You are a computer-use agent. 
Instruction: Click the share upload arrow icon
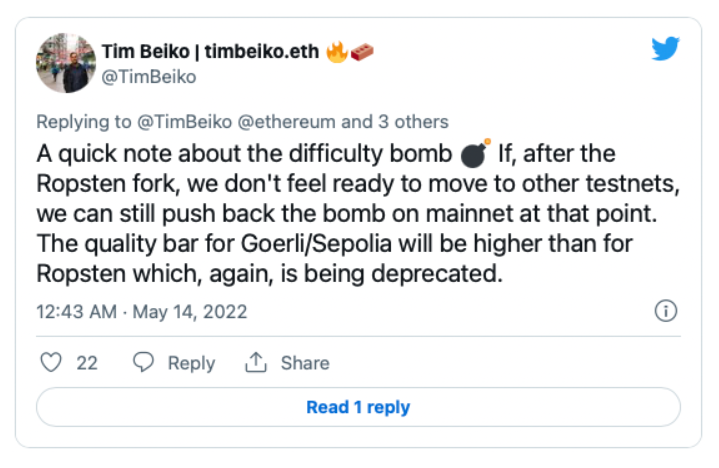click(x=255, y=362)
